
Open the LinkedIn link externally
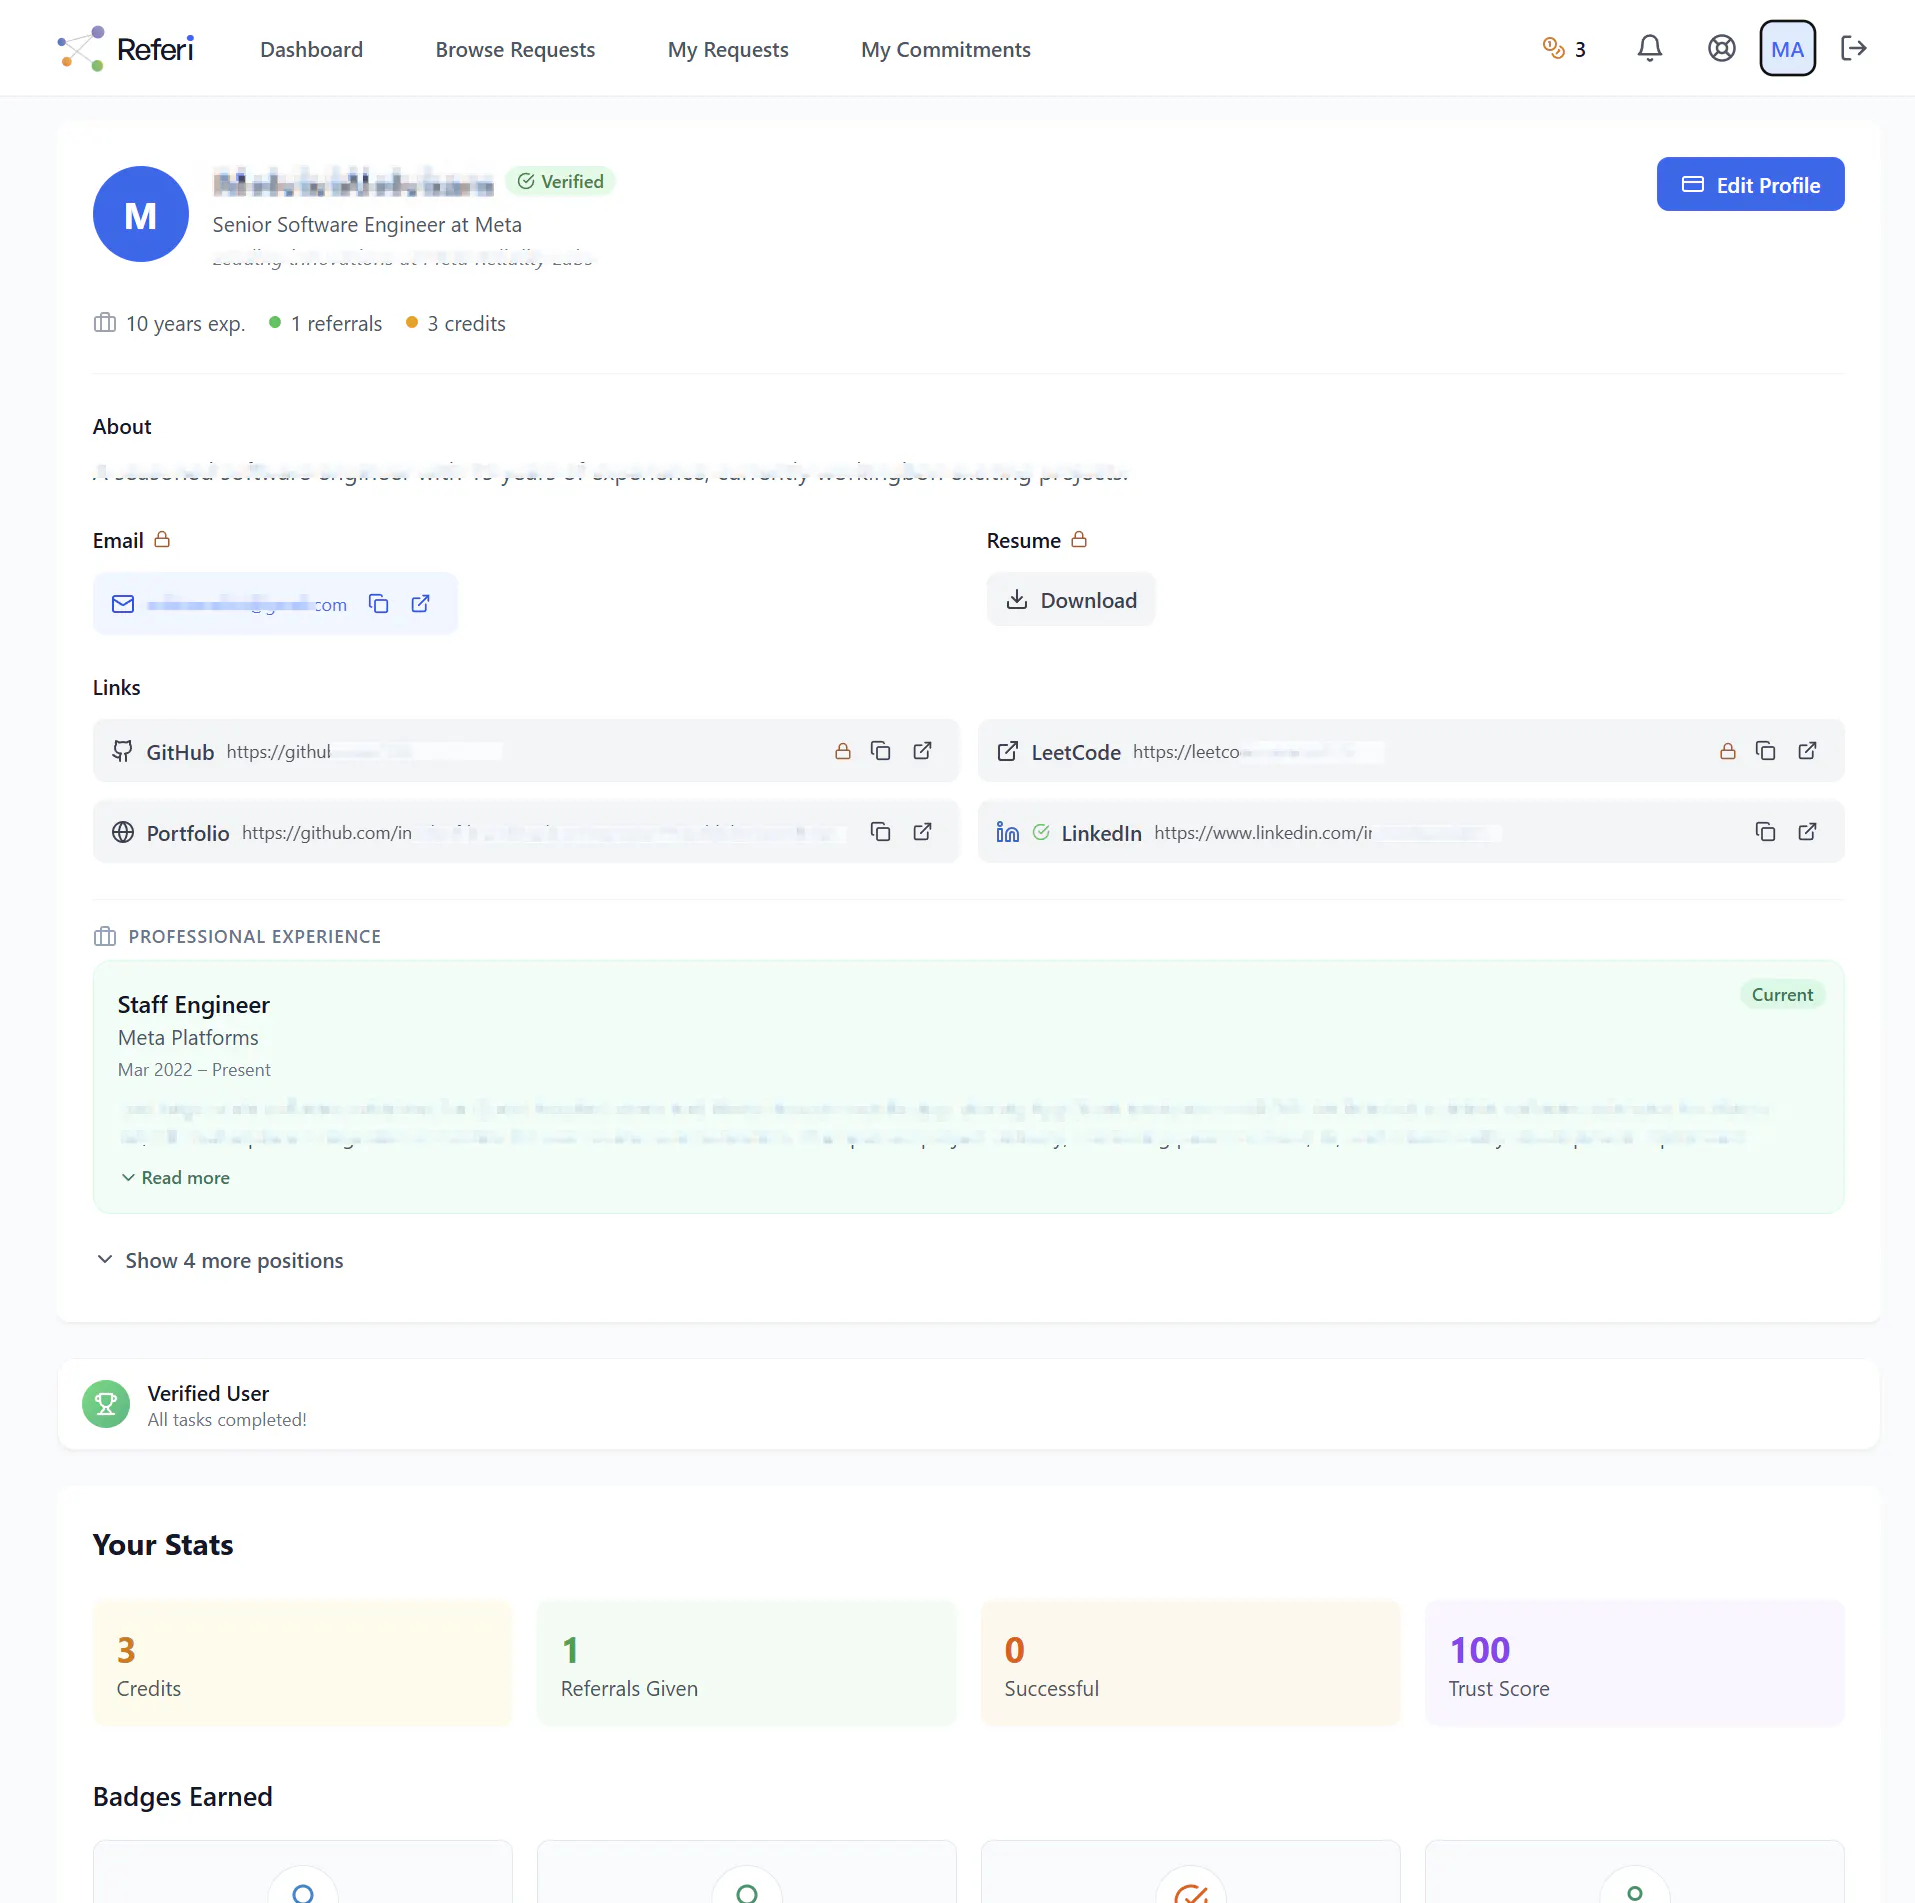tap(1807, 832)
